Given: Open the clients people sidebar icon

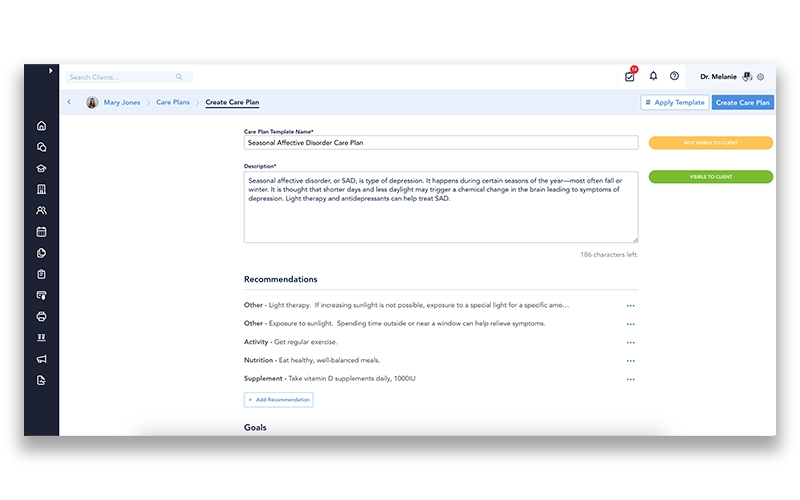Looking at the screenshot, I should (41, 210).
